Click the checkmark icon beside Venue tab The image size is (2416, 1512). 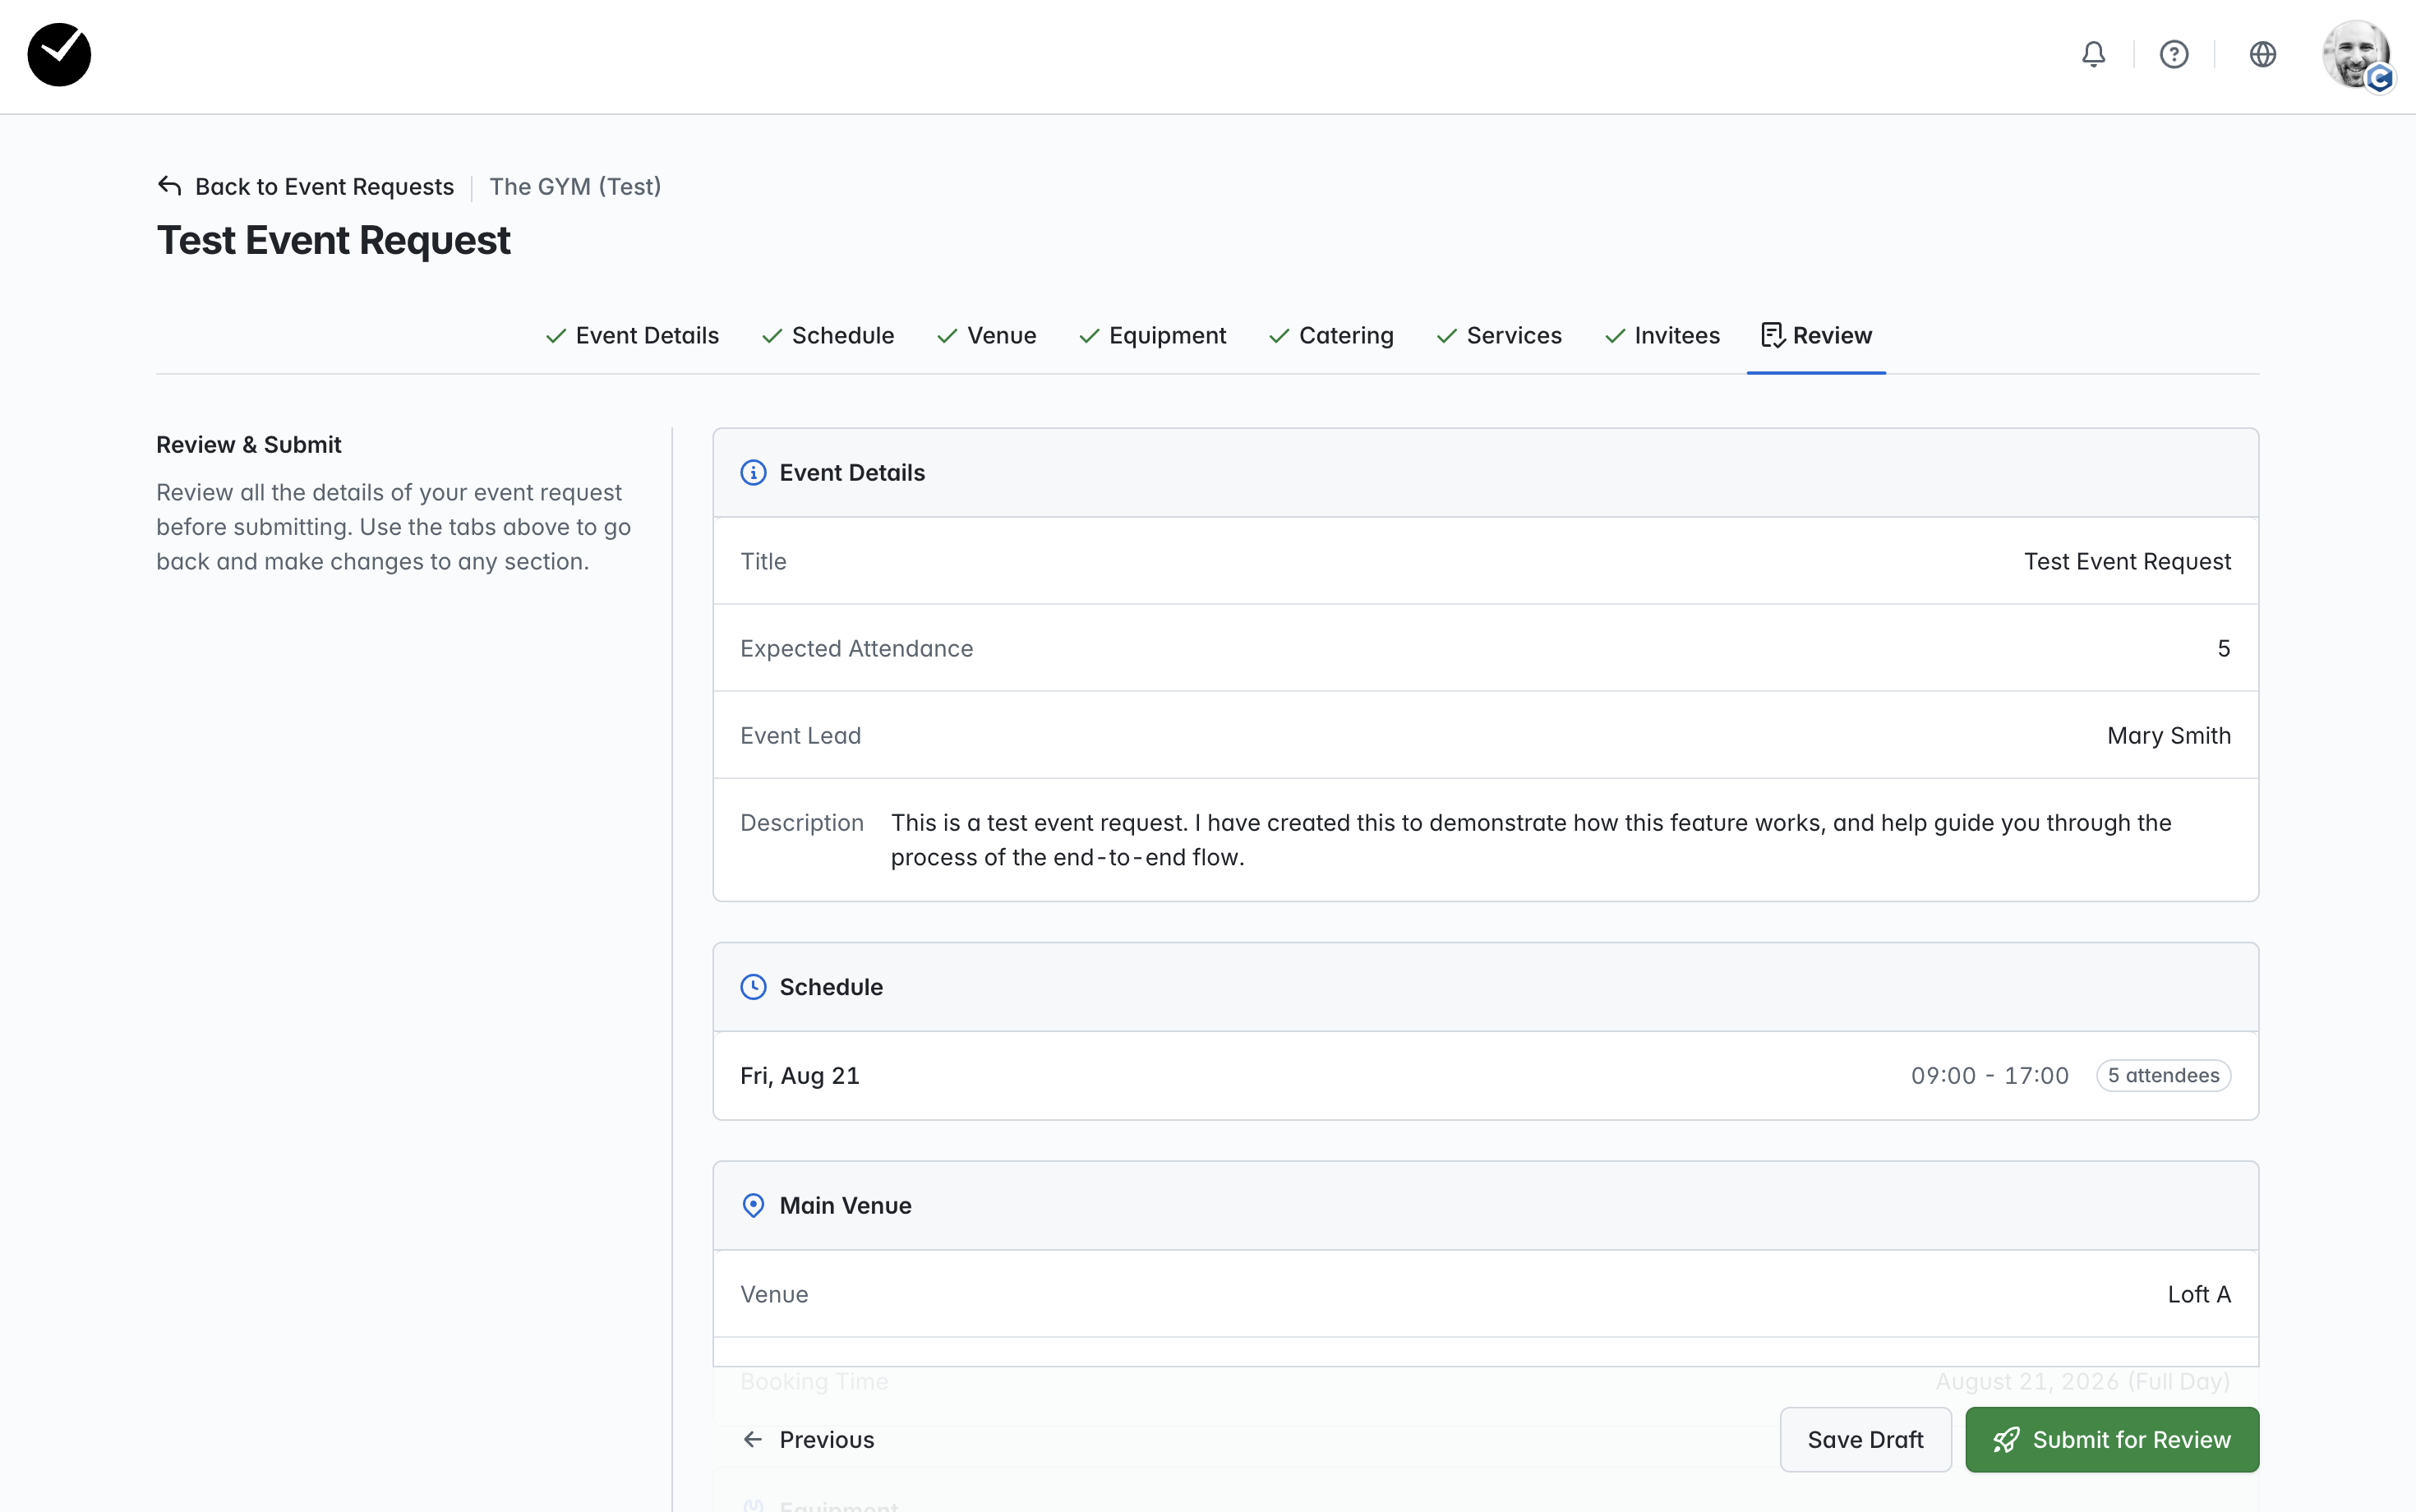tap(947, 336)
